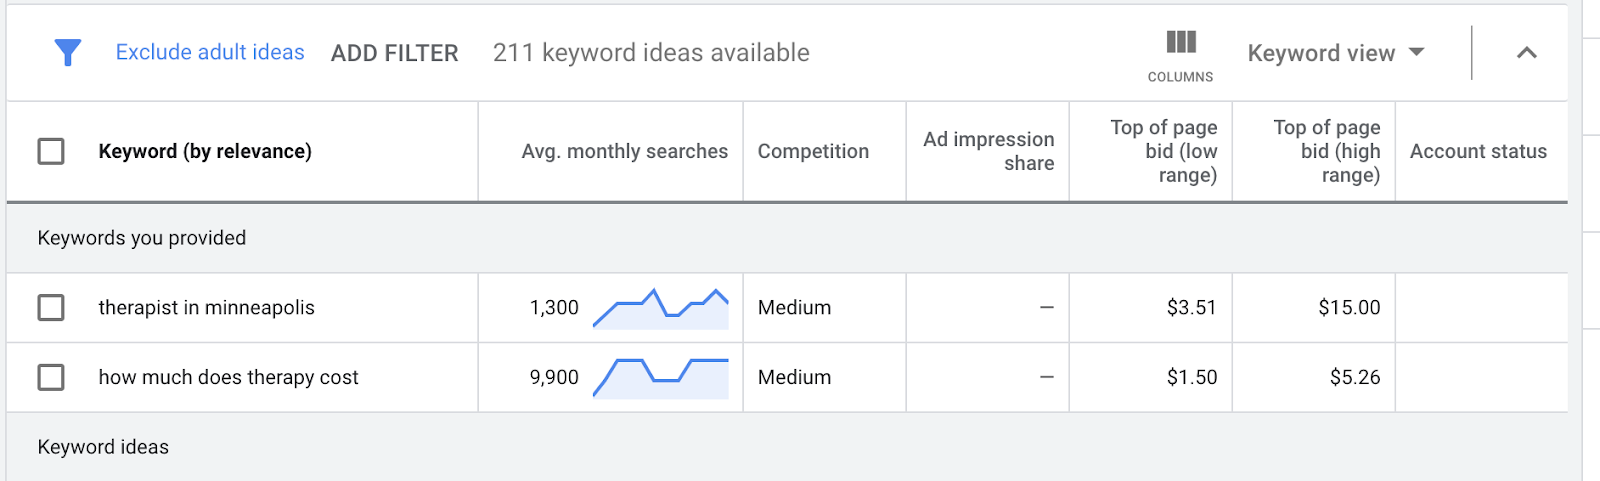Select the 'therapist in minneapolis' keyword text
Screen dimensions: 1600x481
tap(206, 307)
